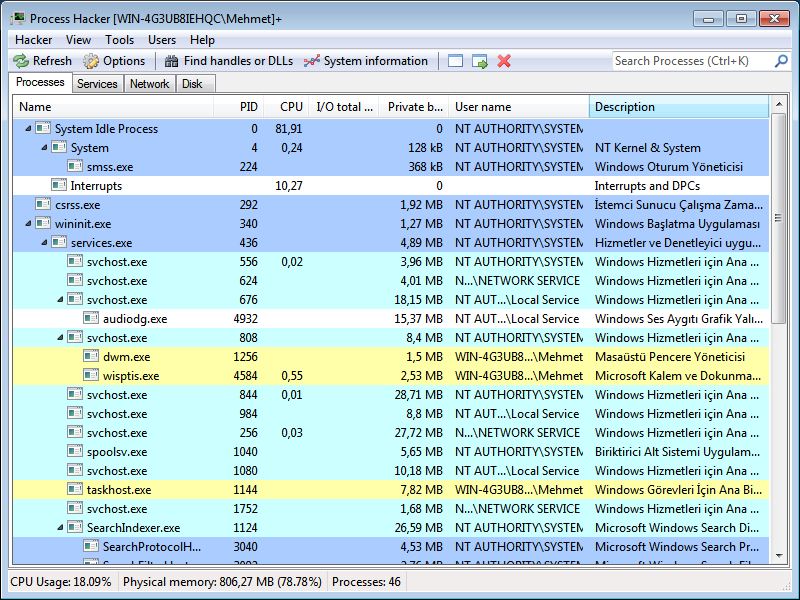Click the csrss.exe process icon
Viewport: 800px width, 600px height.
pyautogui.click(x=43, y=204)
